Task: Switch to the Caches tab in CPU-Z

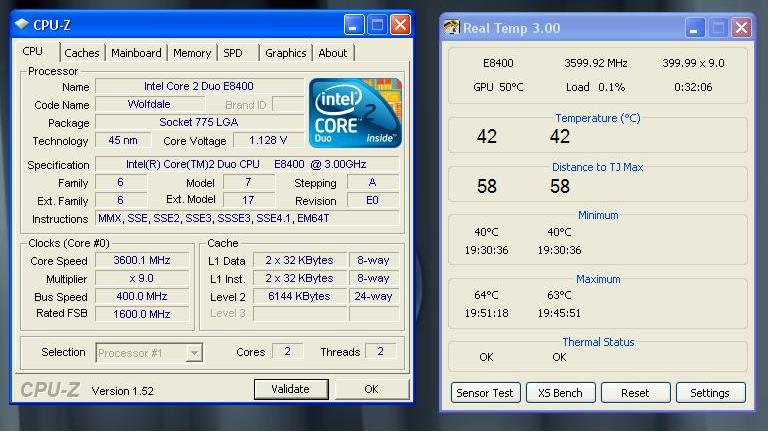Action: click(x=82, y=53)
